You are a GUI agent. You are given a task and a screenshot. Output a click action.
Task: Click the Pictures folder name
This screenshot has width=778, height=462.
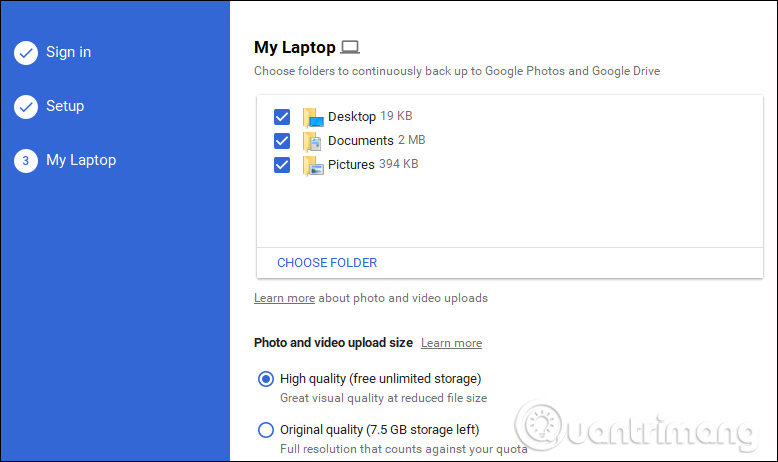pyautogui.click(x=351, y=164)
